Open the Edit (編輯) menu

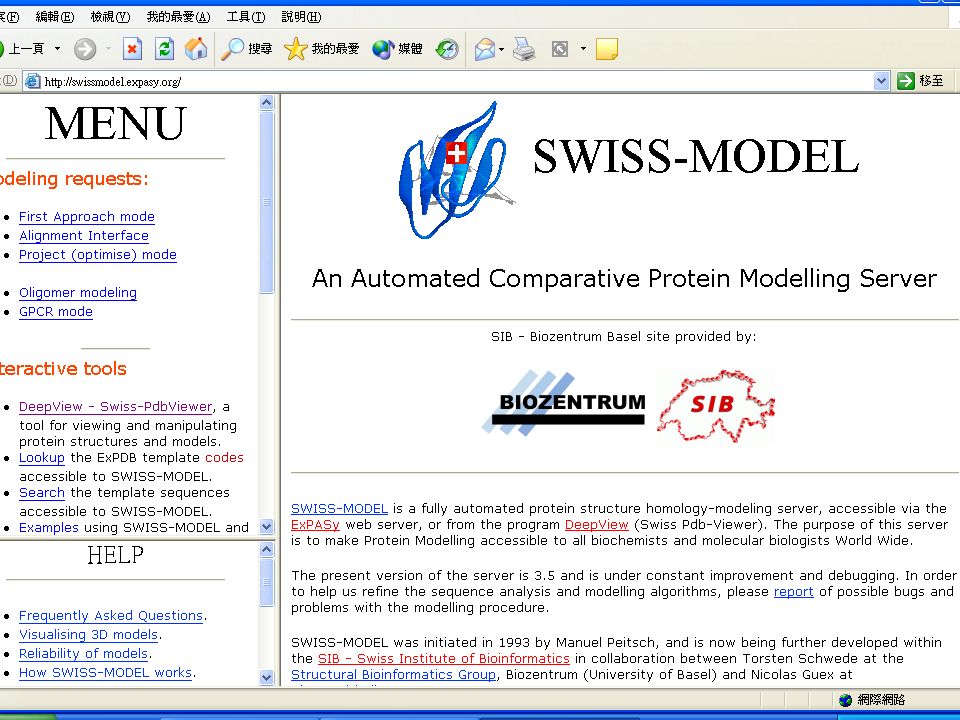click(54, 17)
